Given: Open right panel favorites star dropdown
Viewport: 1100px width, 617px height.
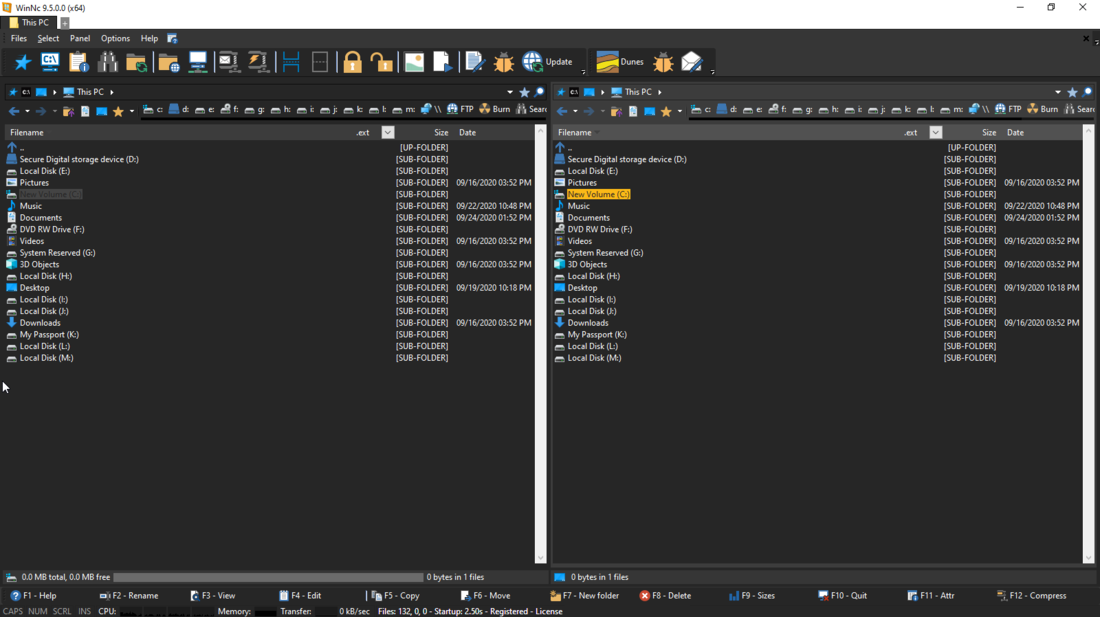Looking at the screenshot, I should 679,111.
